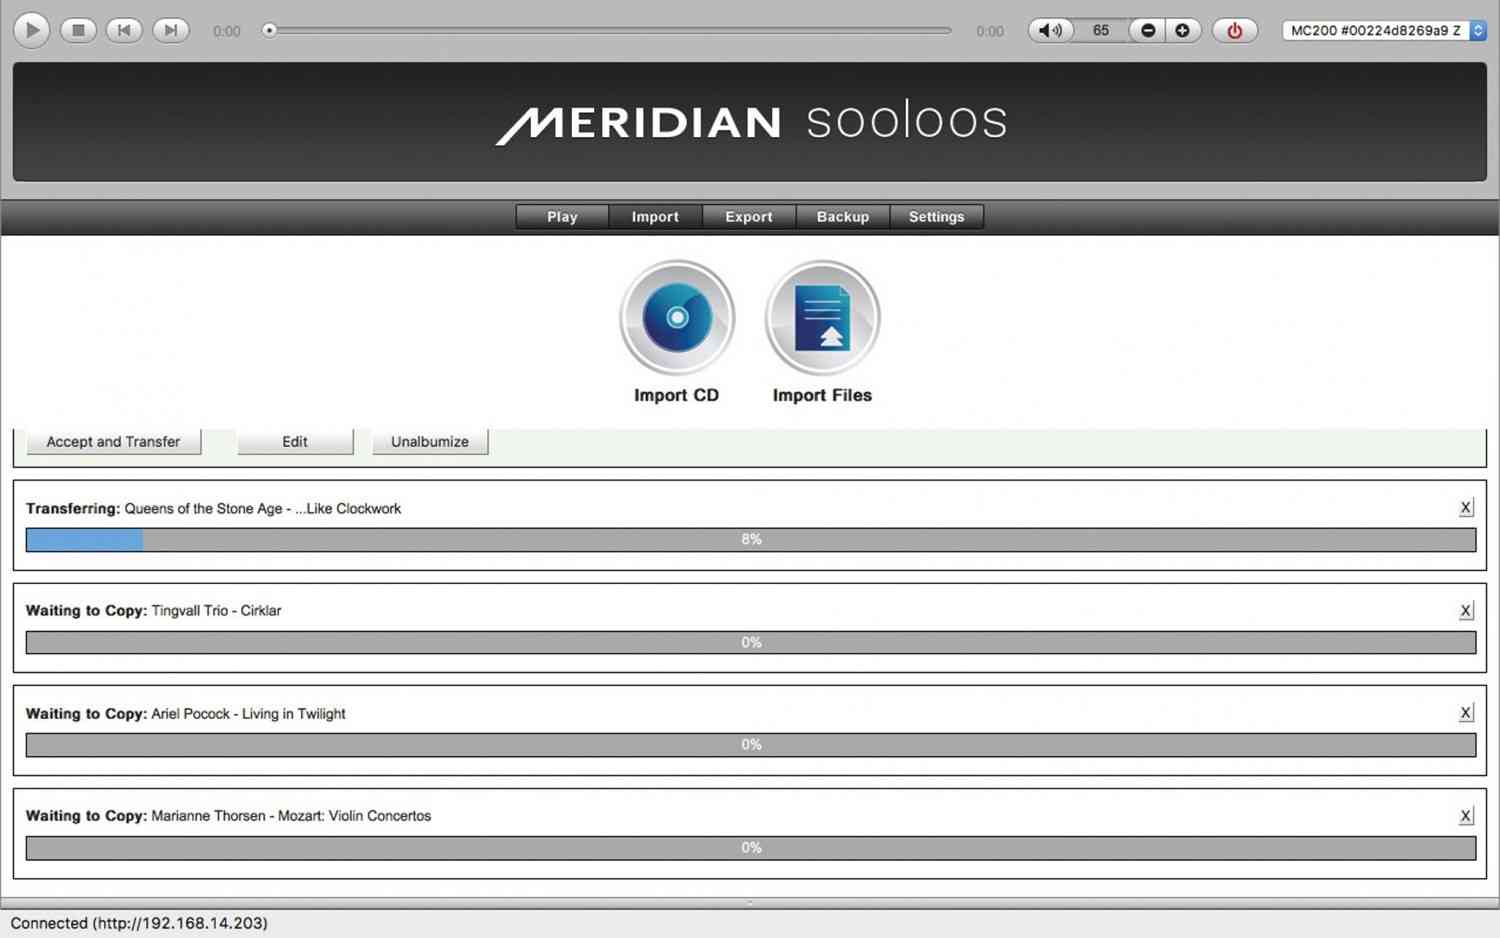Switch to the Import tab
Viewport: 1500px width, 938px height.
click(655, 217)
